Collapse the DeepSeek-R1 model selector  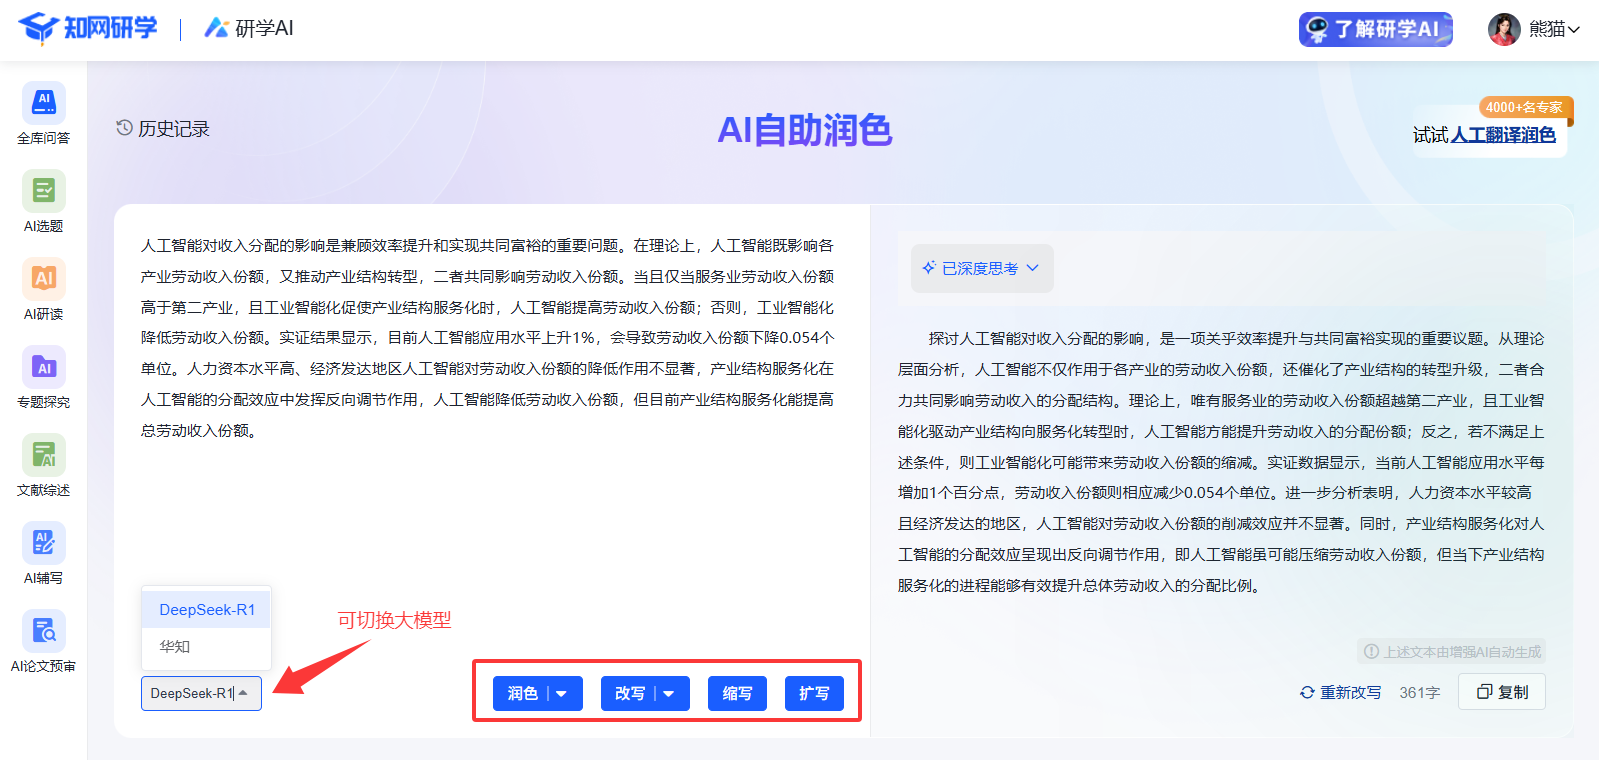[201, 693]
